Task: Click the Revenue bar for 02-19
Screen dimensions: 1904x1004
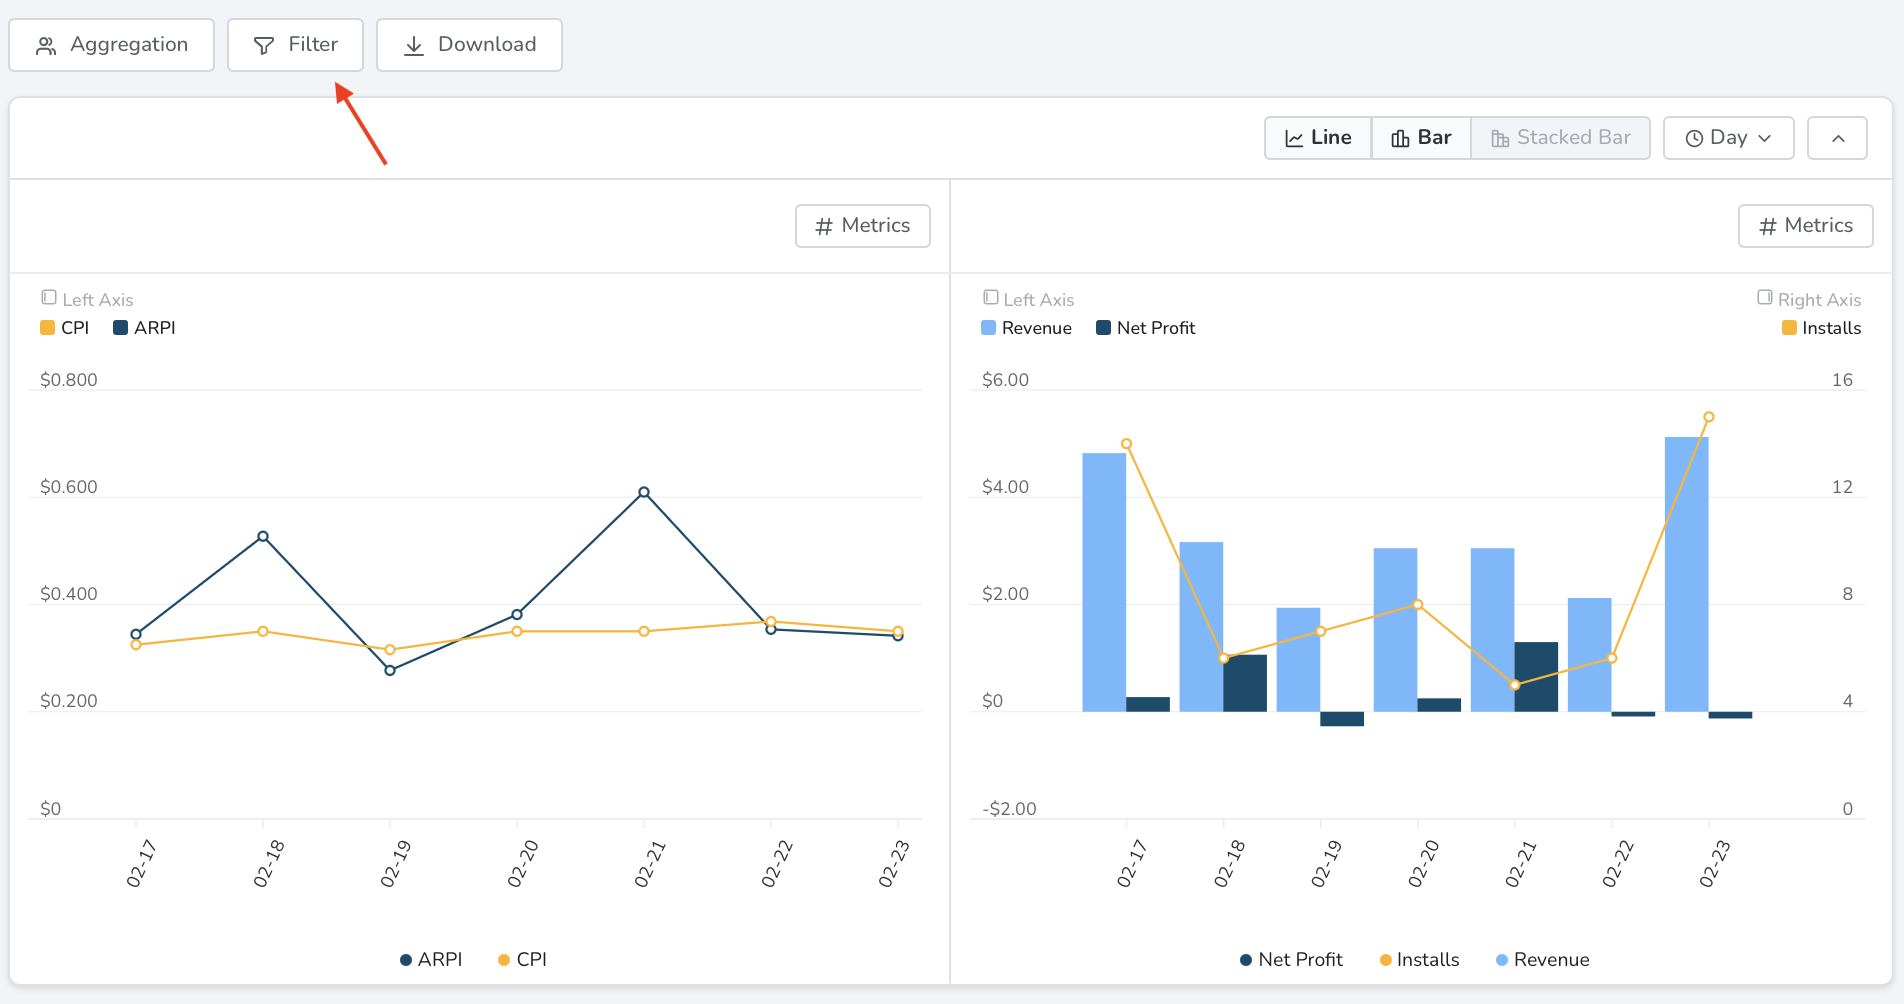Action: pos(1298,660)
